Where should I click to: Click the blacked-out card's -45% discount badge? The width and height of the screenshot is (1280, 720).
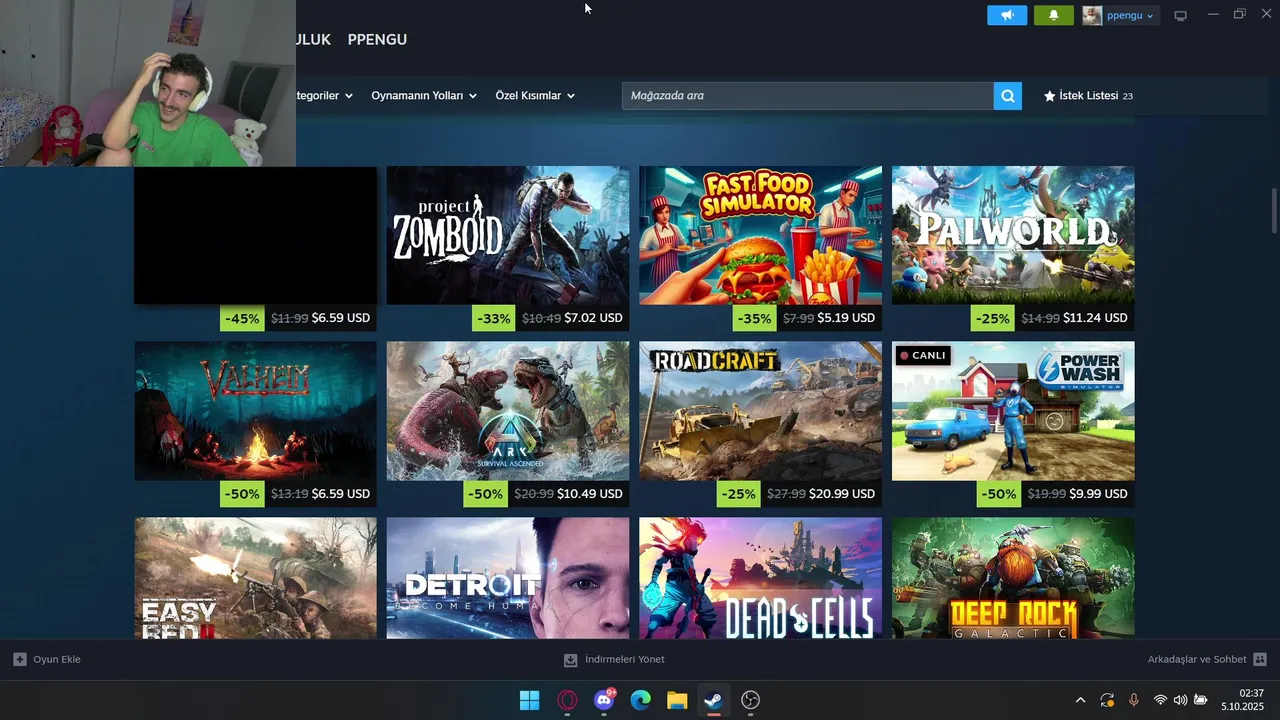[x=242, y=318]
